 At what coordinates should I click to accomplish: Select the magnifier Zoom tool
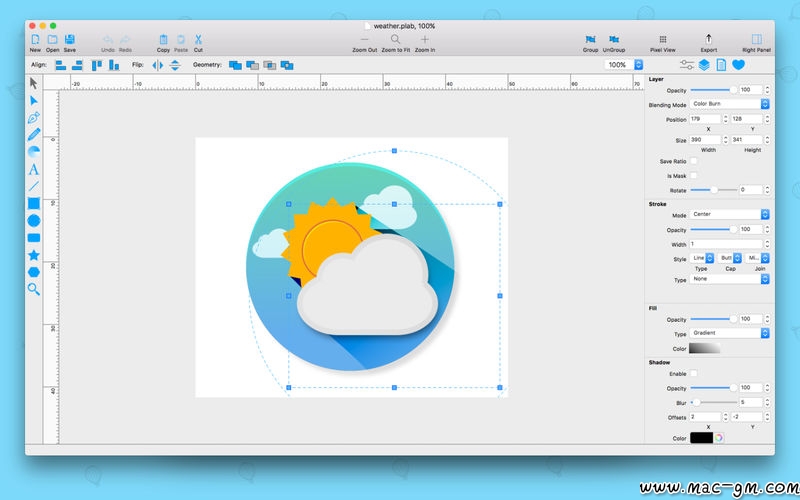click(34, 289)
